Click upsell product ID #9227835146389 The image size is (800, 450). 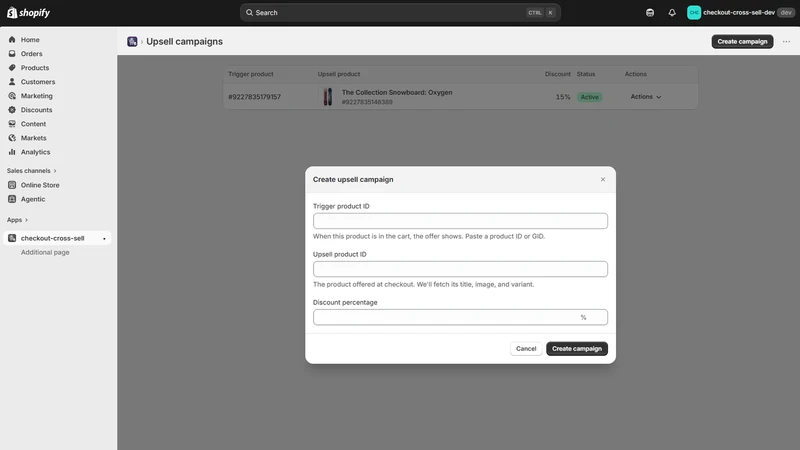[x=367, y=102]
